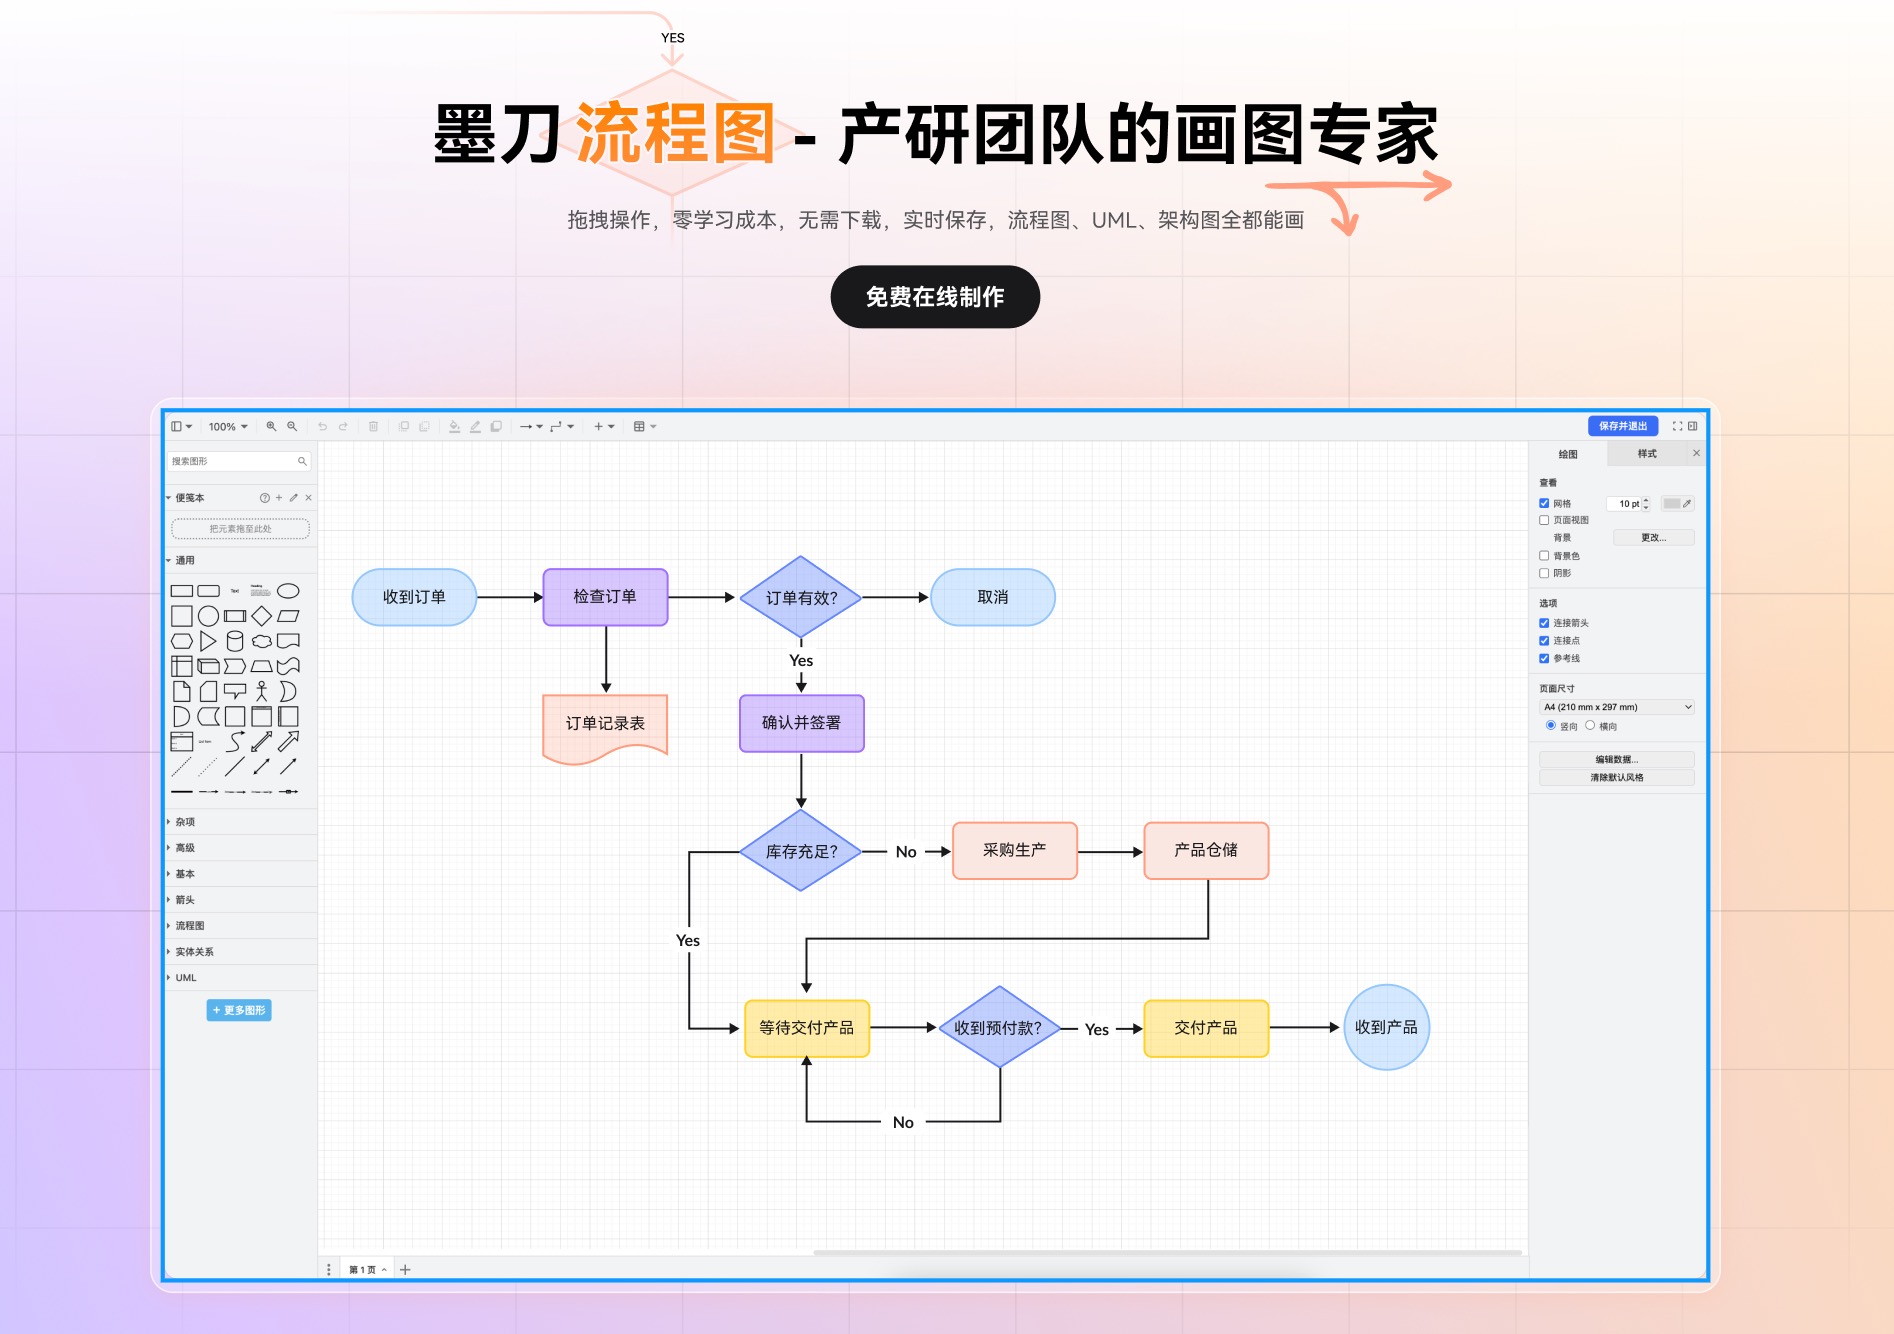Click the shadow toolbar icon
This screenshot has height=1334, width=1894.
pos(496,426)
